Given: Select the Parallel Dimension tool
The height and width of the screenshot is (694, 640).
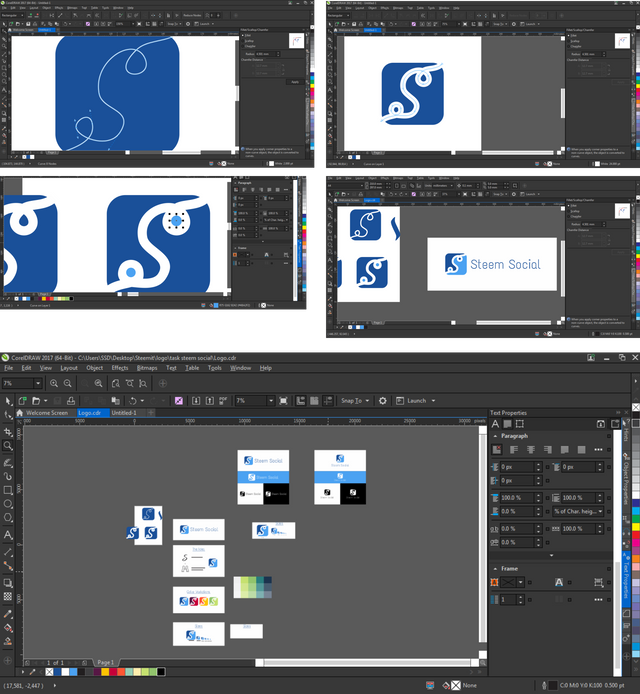Looking at the screenshot, I should click(x=8, y=552).
